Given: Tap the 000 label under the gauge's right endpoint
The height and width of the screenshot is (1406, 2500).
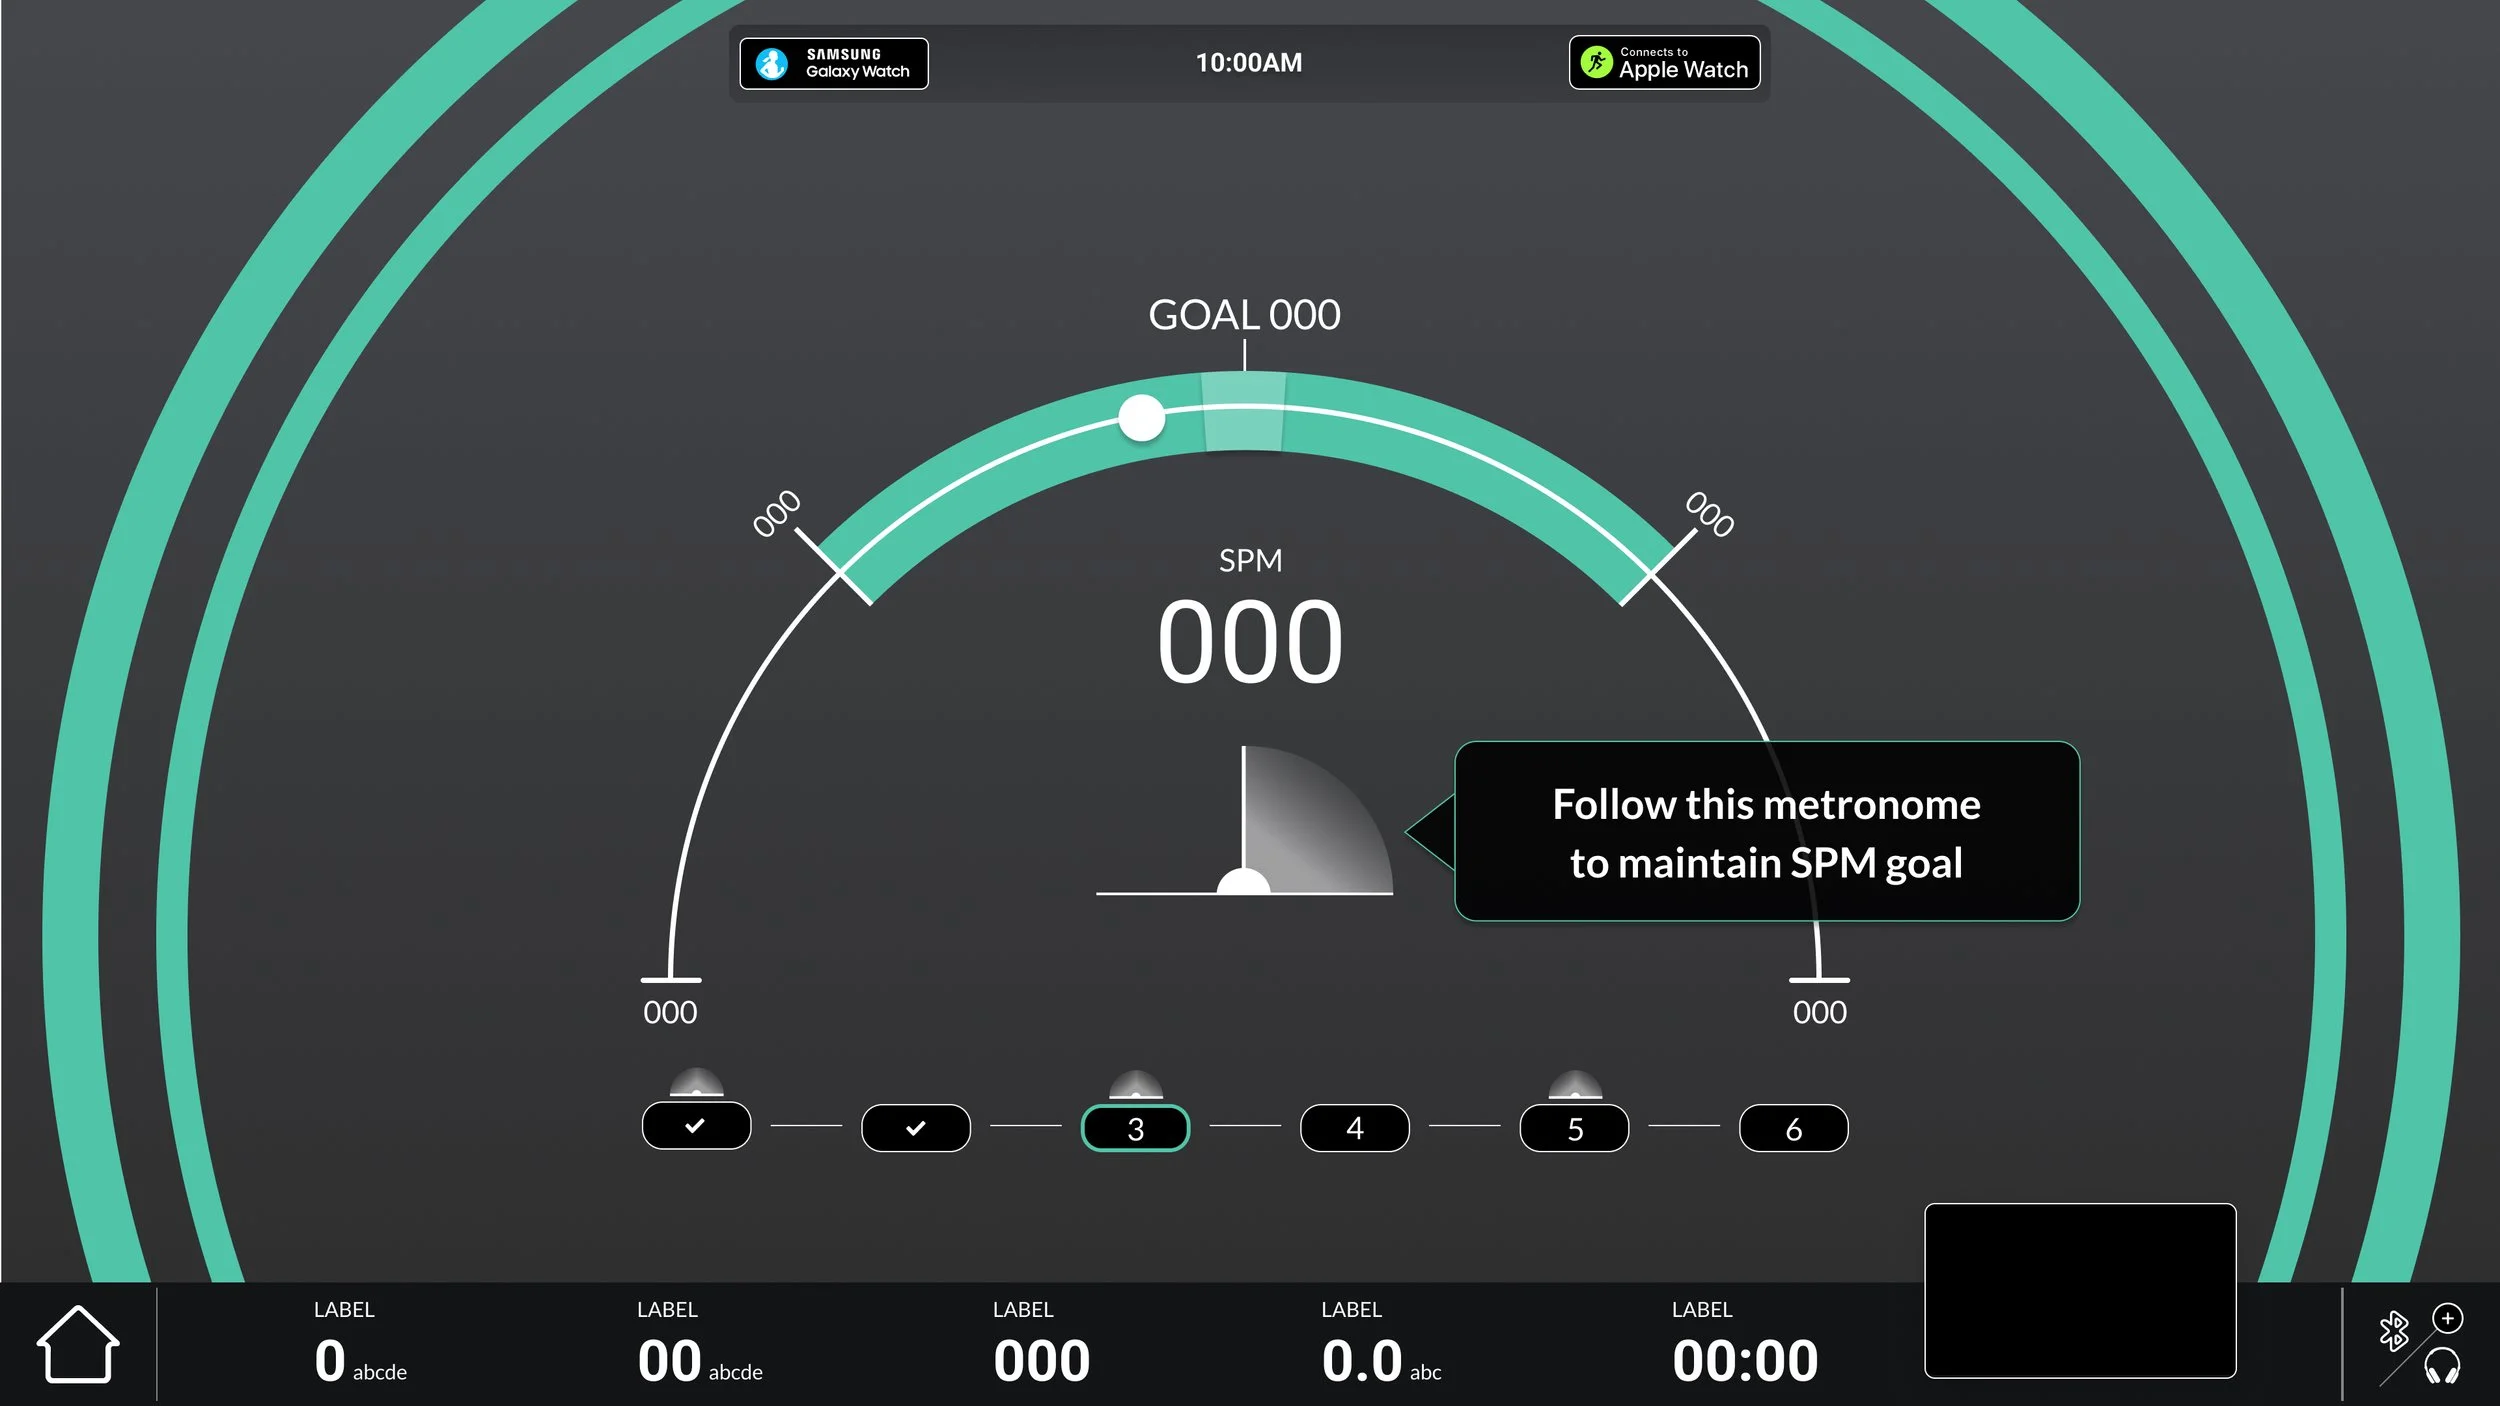Looking at the screenshot, I should coord(1819,1012).
